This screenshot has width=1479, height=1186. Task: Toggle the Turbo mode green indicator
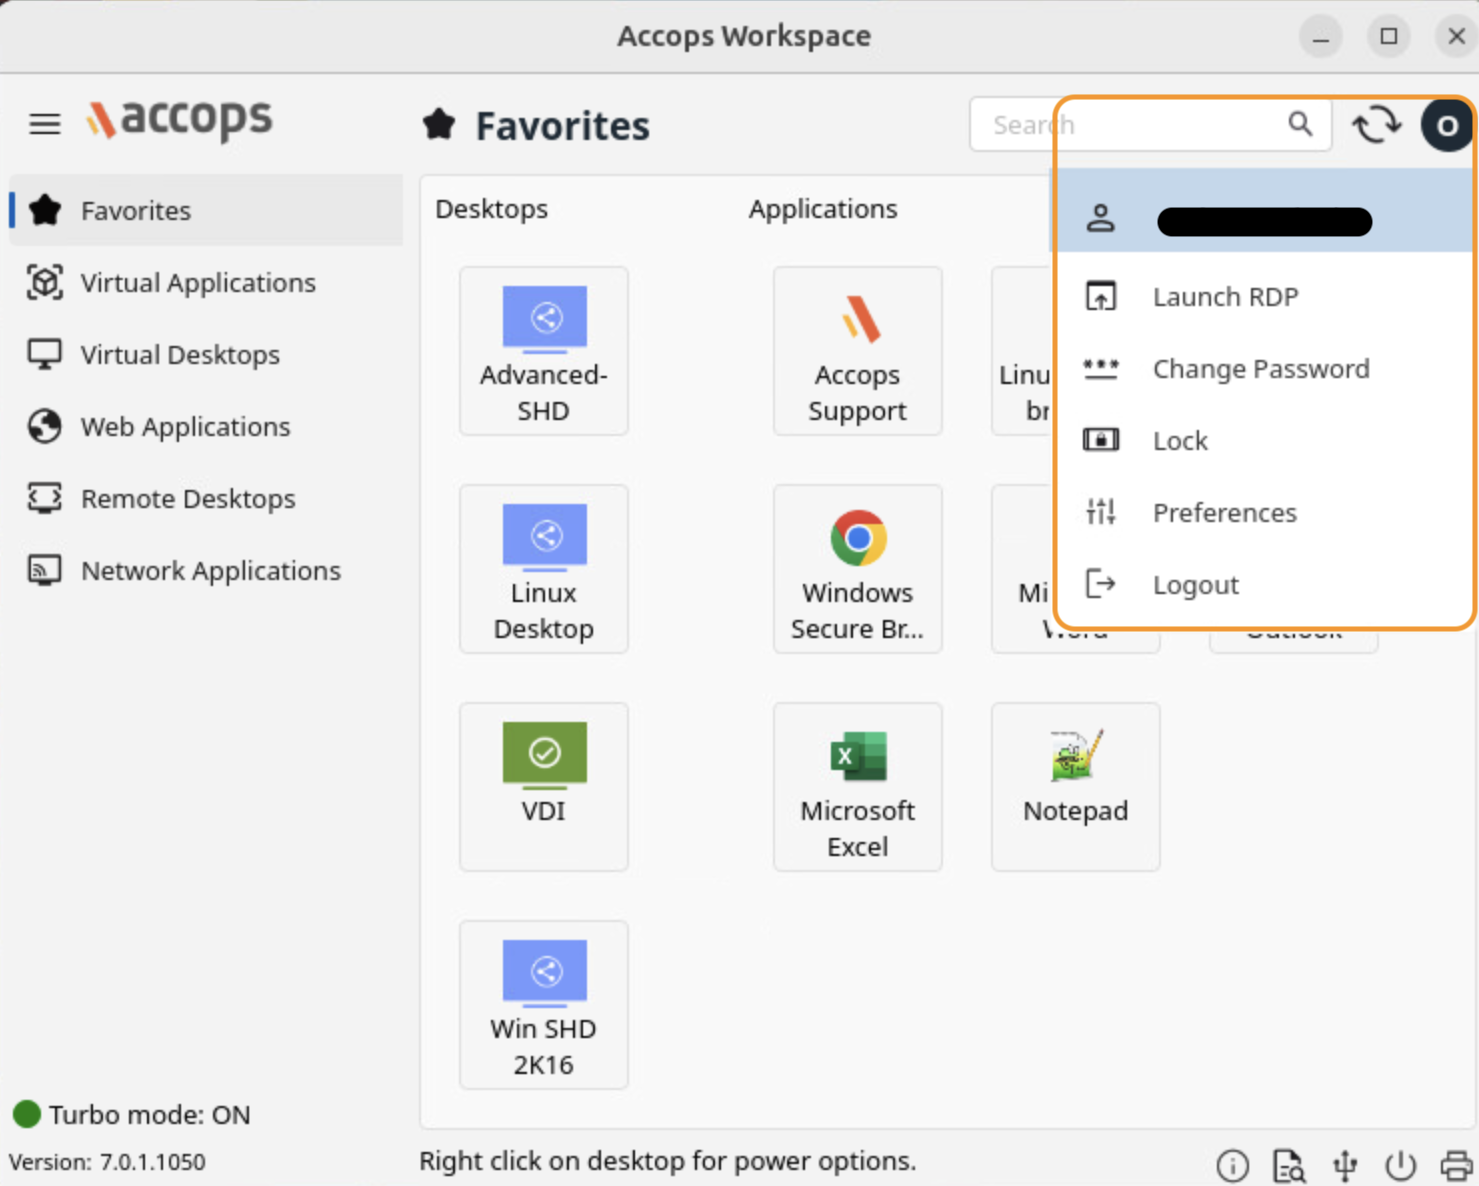[27, 1114]
